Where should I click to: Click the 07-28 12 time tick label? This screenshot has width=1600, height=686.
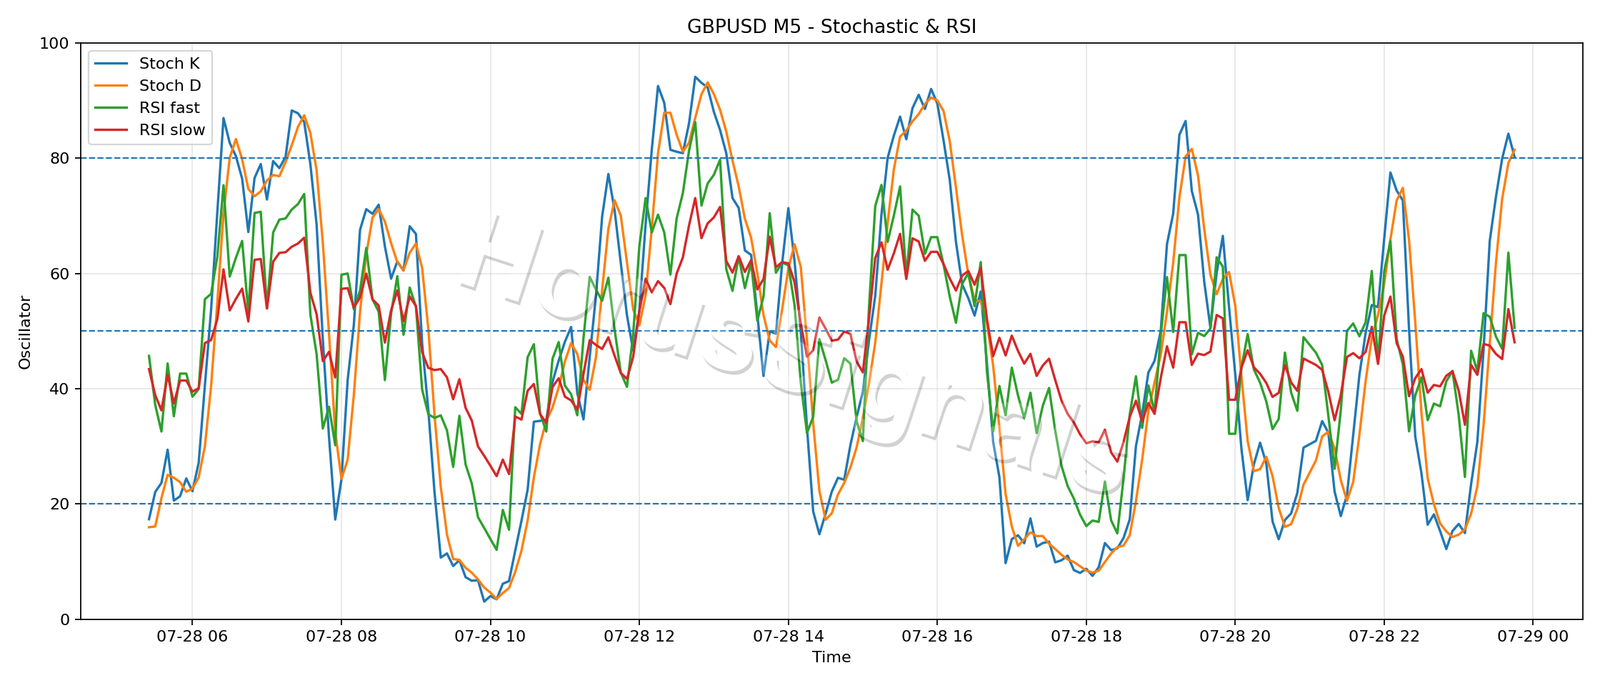click(x=639, y=635)
